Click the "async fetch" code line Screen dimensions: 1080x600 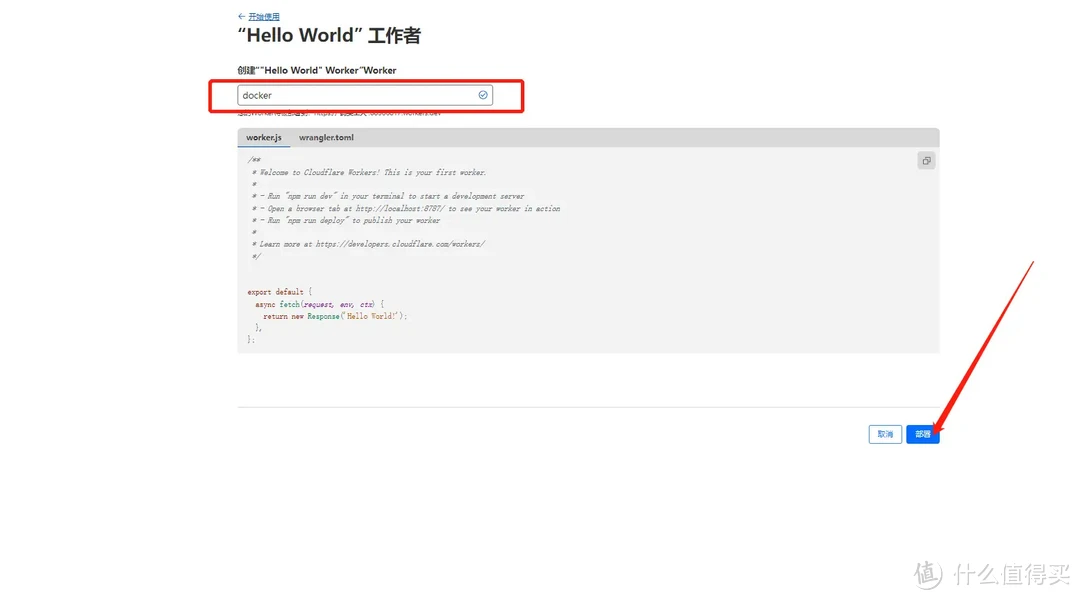click(320, 304)
